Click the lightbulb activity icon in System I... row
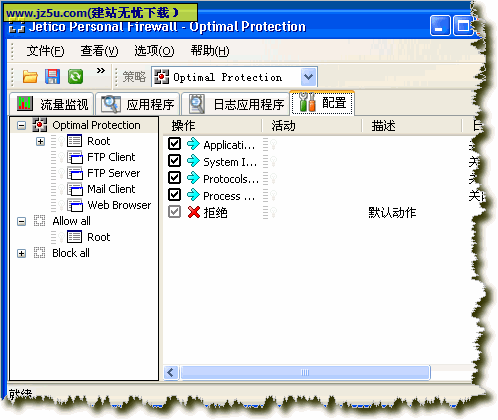The width and height of the screenshot is (498, 420). pyautogui.click(x=274, y=161)
